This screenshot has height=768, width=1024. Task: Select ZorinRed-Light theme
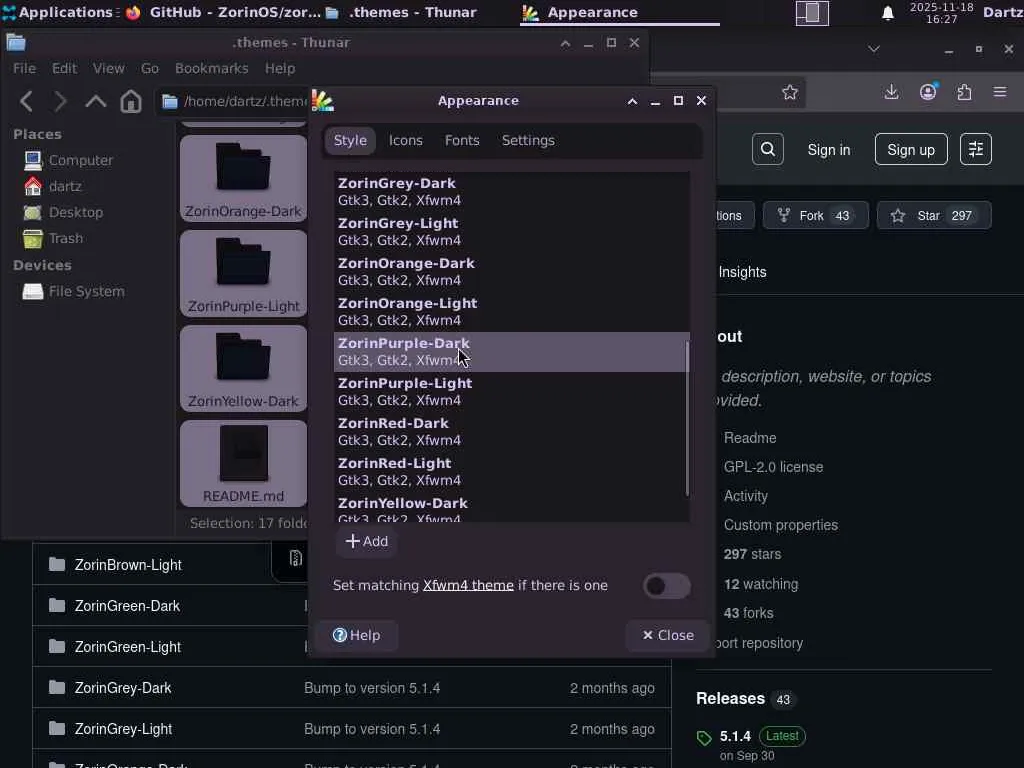(511, 471)
